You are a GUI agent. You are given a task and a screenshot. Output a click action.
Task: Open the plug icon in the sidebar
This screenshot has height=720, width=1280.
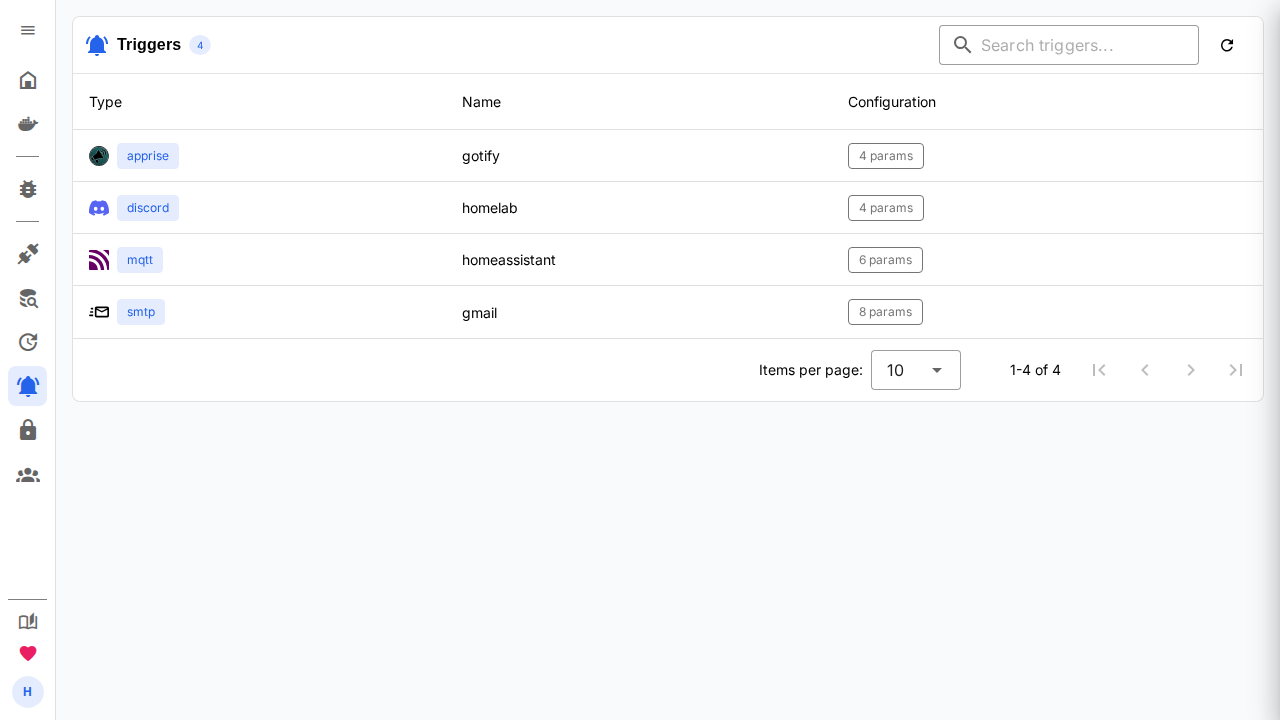point(28,254)
